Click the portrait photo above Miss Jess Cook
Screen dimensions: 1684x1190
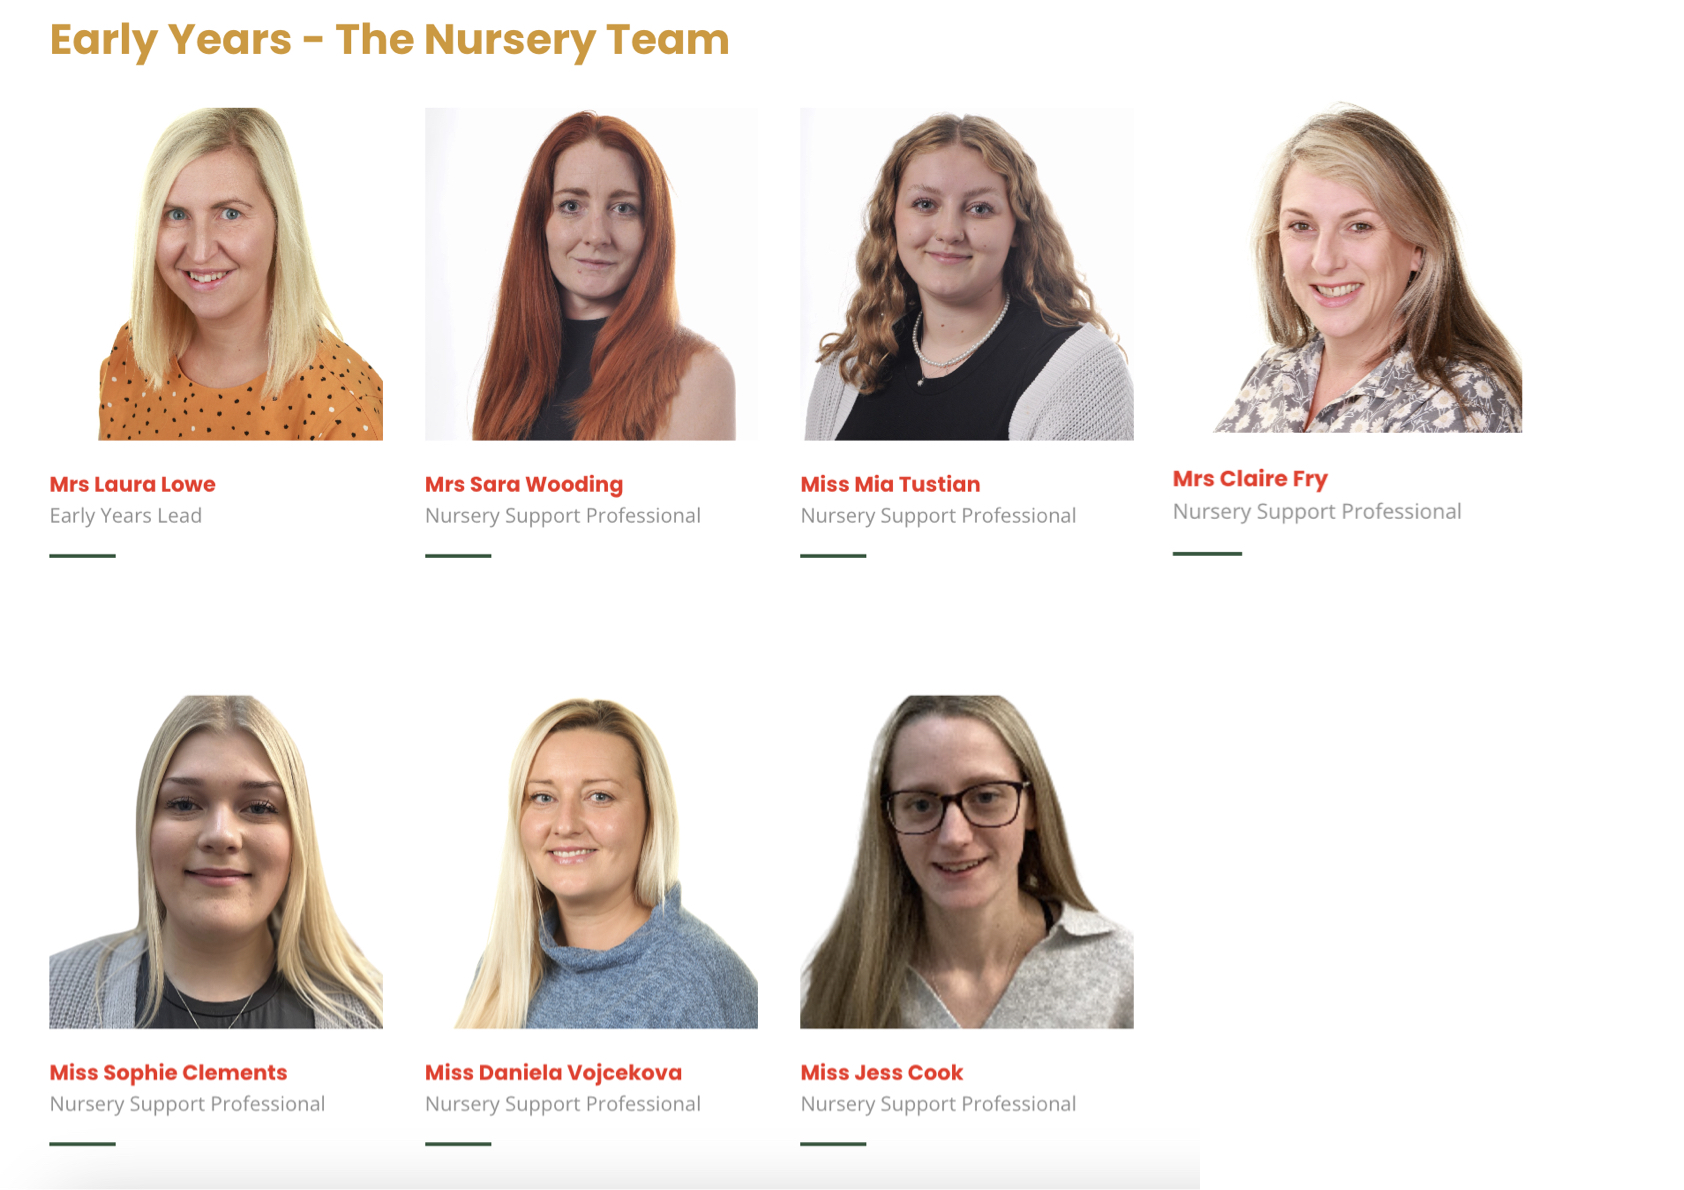[x=967, y=862]
